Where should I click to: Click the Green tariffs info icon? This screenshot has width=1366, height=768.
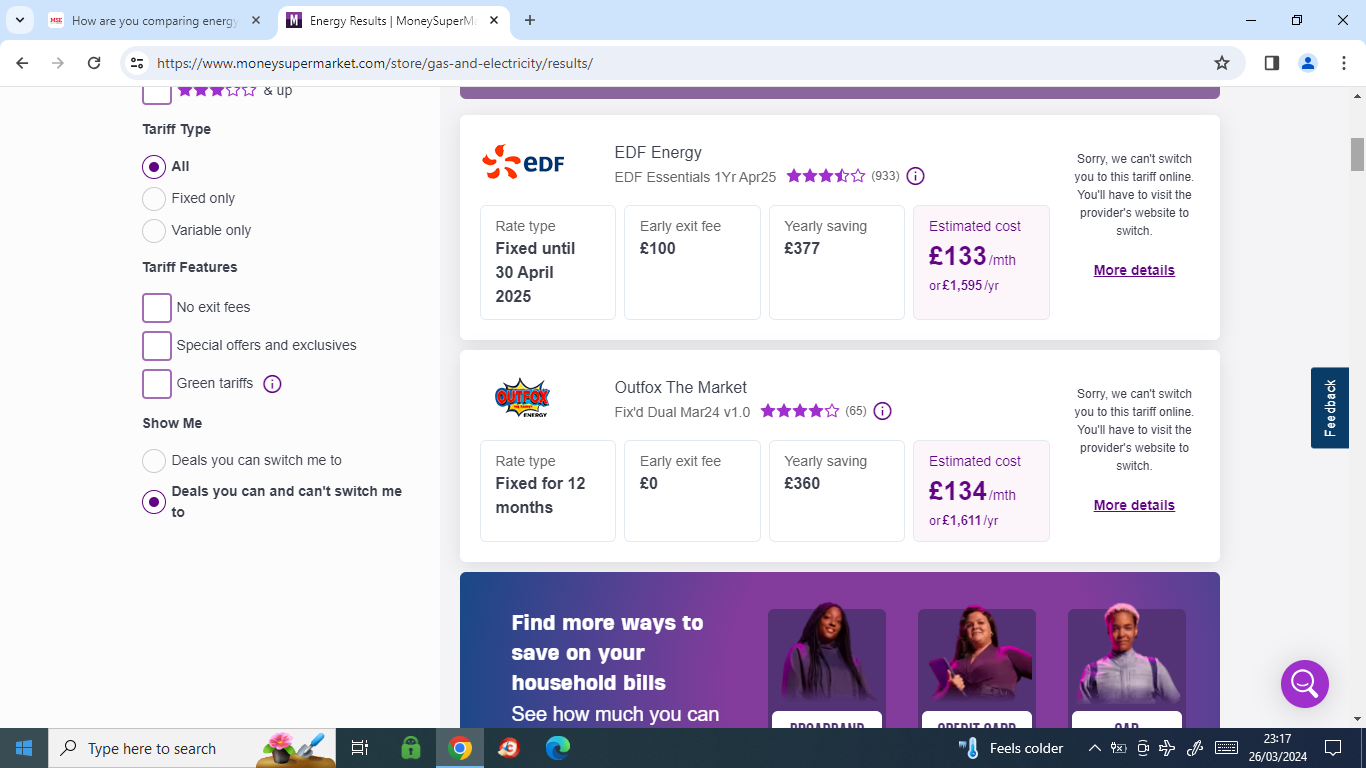(x=272, y=384)
